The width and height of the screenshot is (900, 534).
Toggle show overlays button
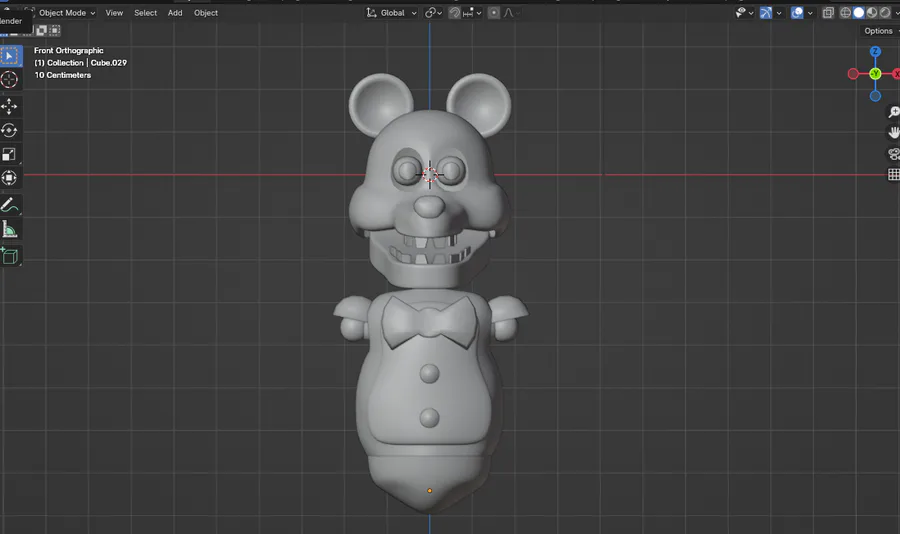797,13
